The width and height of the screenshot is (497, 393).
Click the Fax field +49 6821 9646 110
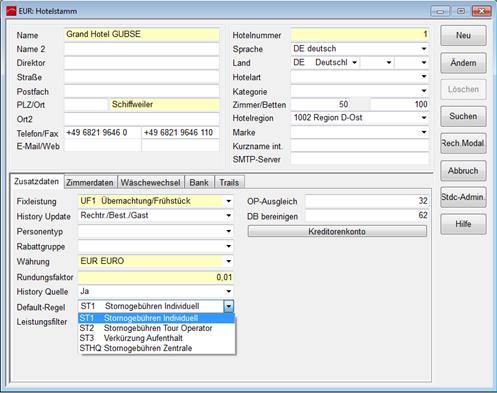(x=180, y=133)
